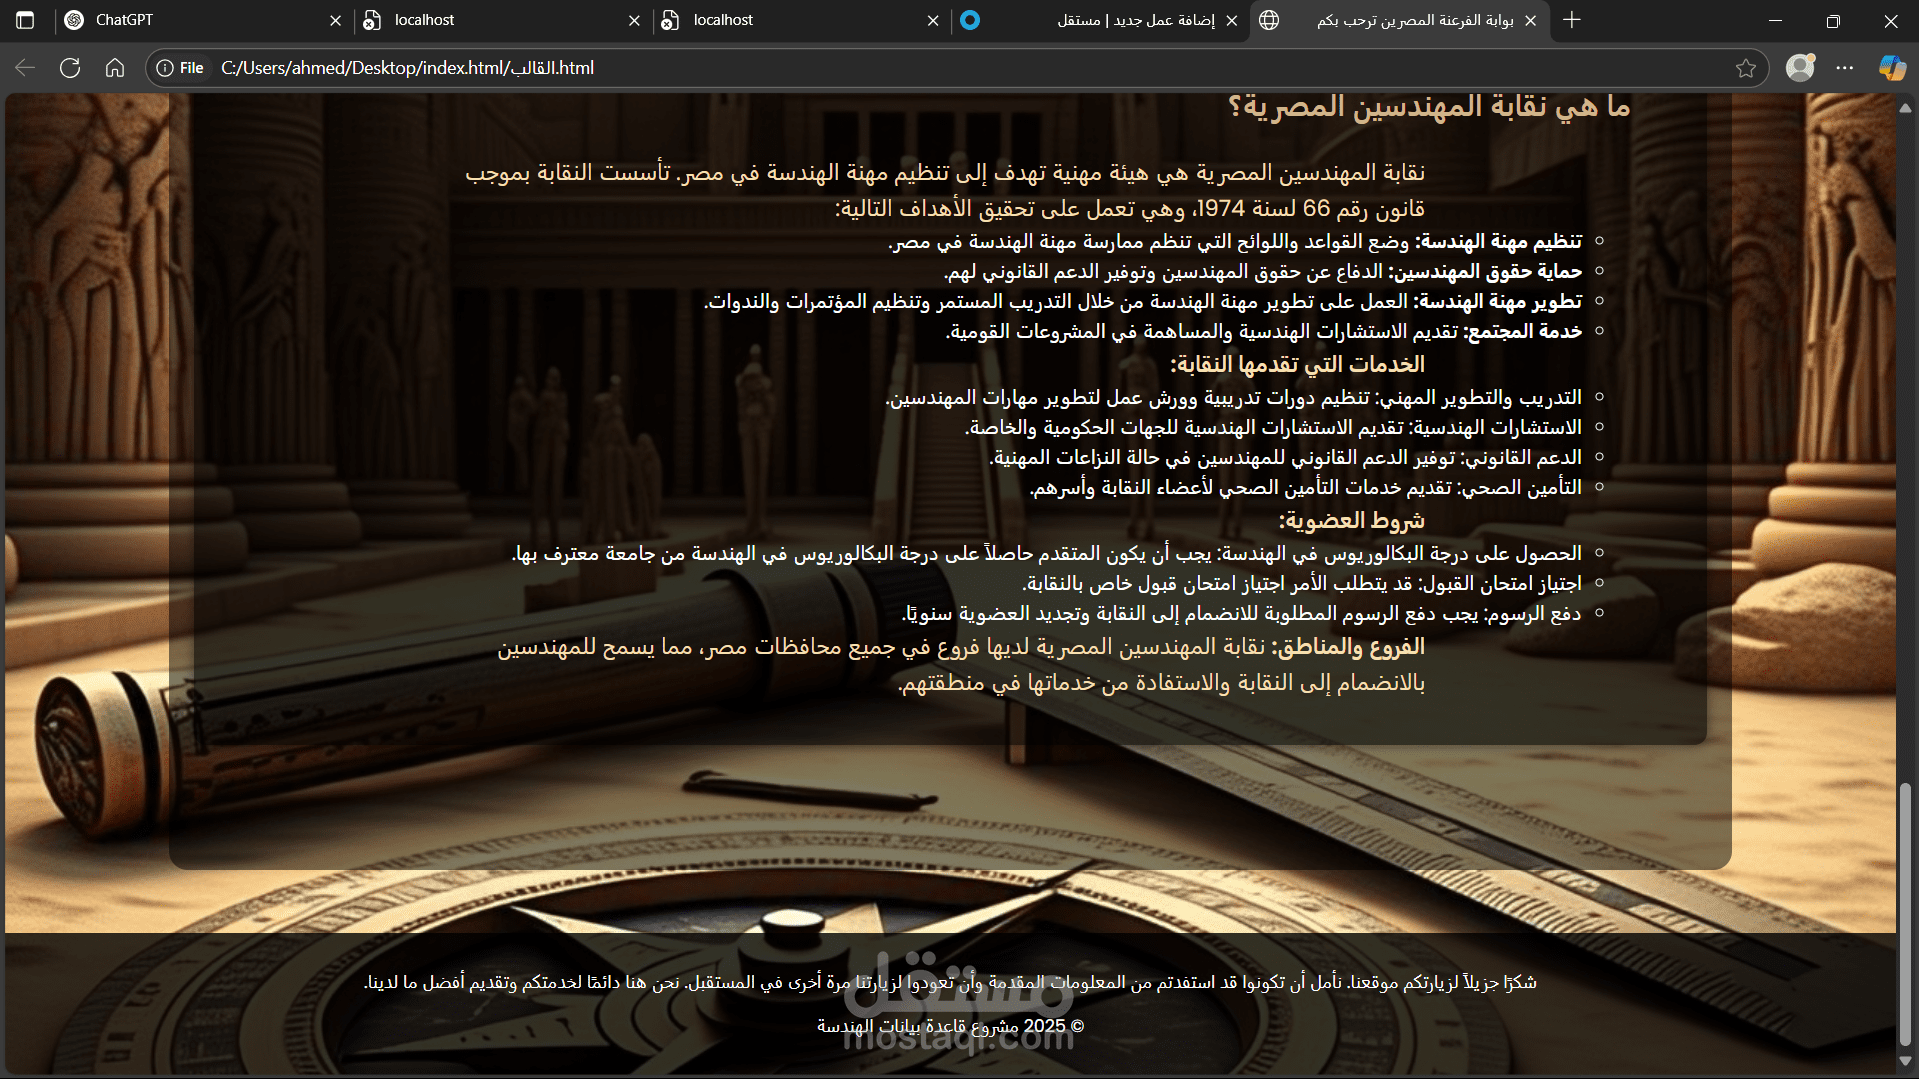Close the first localhost tab
Image resolution: width=1919 pixels, height=1079 pixels.
[x=634, y=20]
